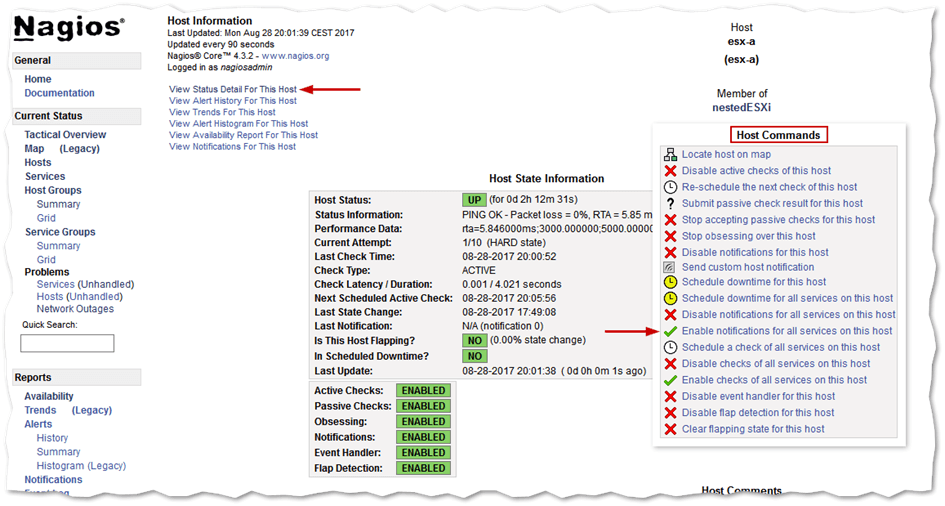945x506 pixels.
Task: Open View Alert History For This Host
Action: pyautogui.click(x=233, y=101)
